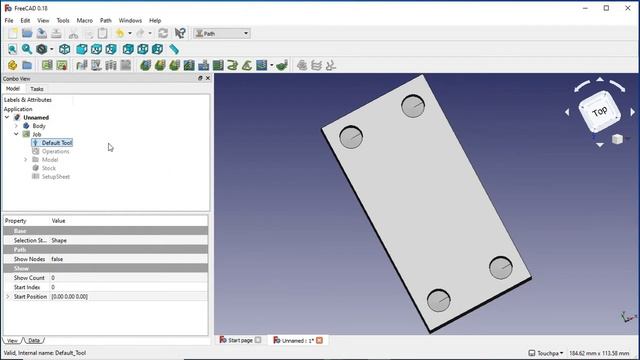Click the Measure Distance ruler icon
The image size is (640, 360).
(x=174, y=49)
